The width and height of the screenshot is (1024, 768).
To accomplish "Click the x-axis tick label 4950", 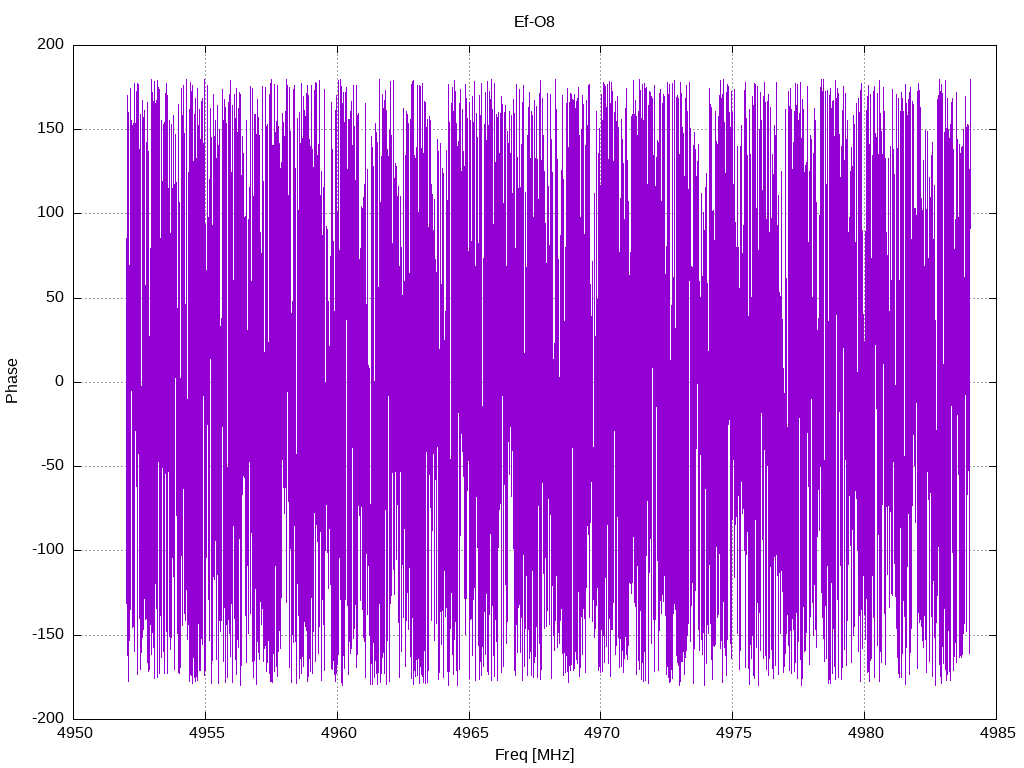I will 74,733.
